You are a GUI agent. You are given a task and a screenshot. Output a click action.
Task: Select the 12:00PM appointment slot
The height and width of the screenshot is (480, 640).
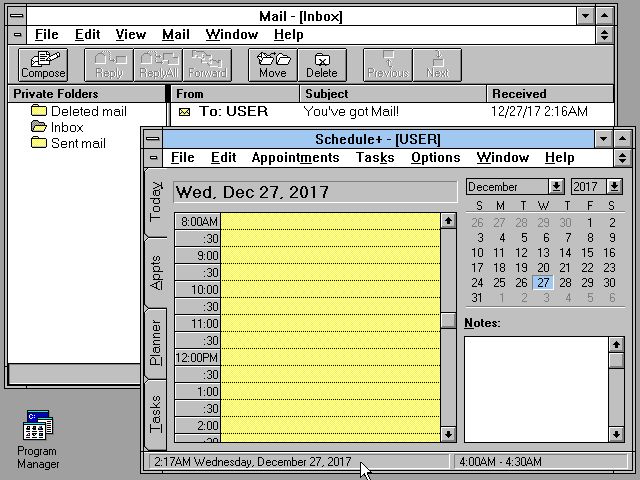click(330, 358)
